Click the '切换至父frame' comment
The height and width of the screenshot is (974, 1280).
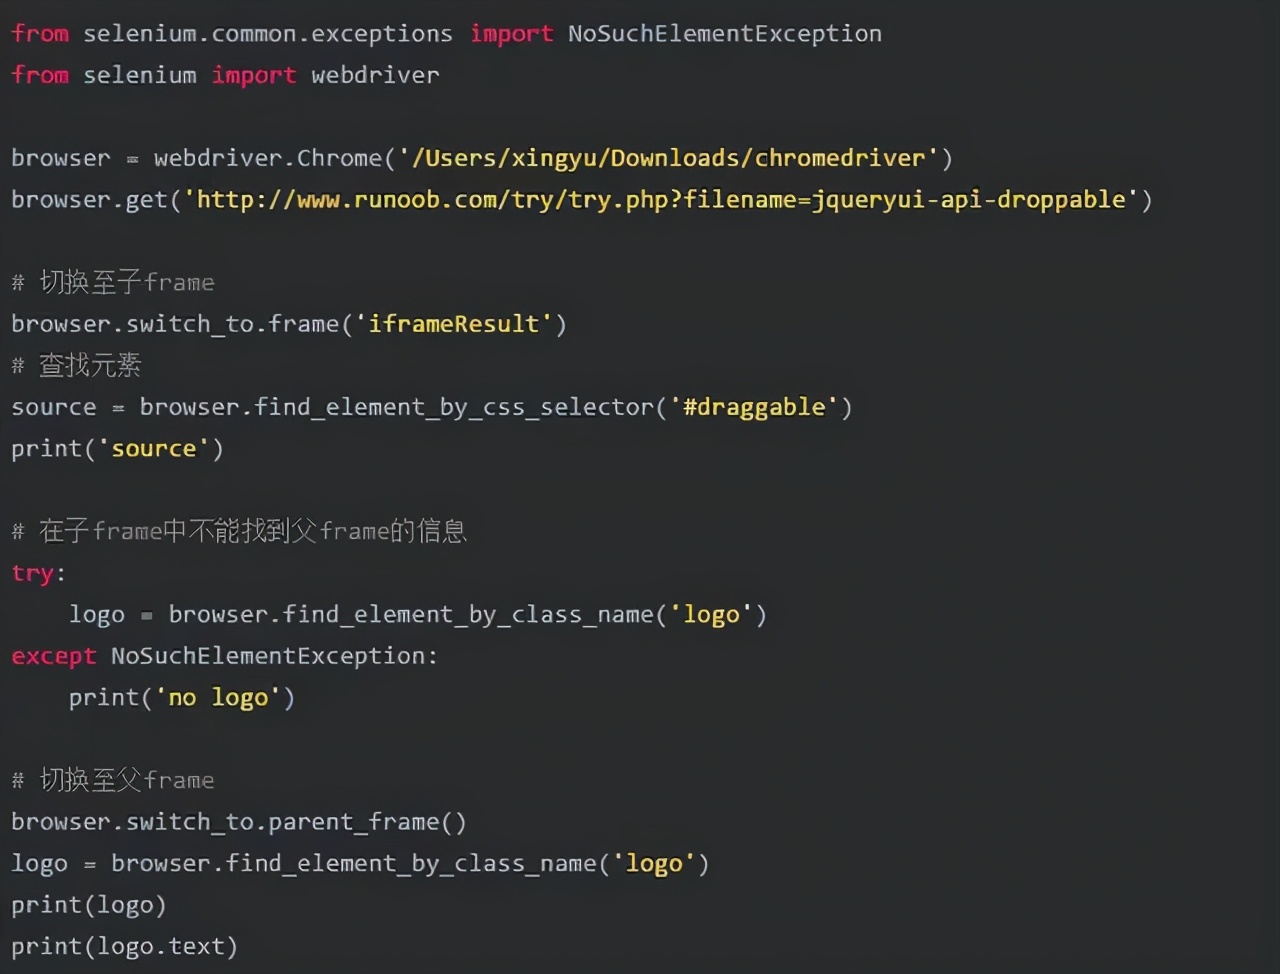click(x=113, y=780)
